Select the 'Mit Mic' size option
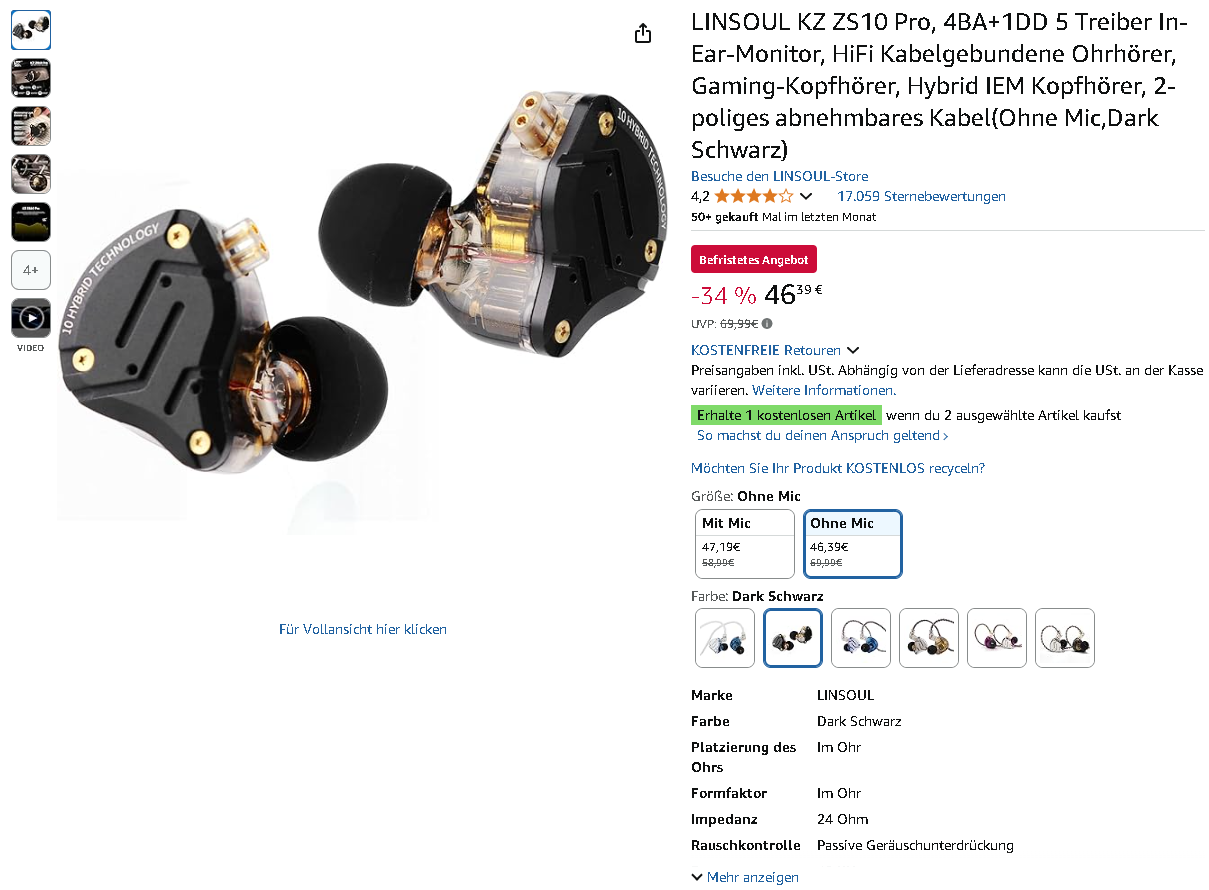The image size is (1209, 890). [x=745, y=544]
